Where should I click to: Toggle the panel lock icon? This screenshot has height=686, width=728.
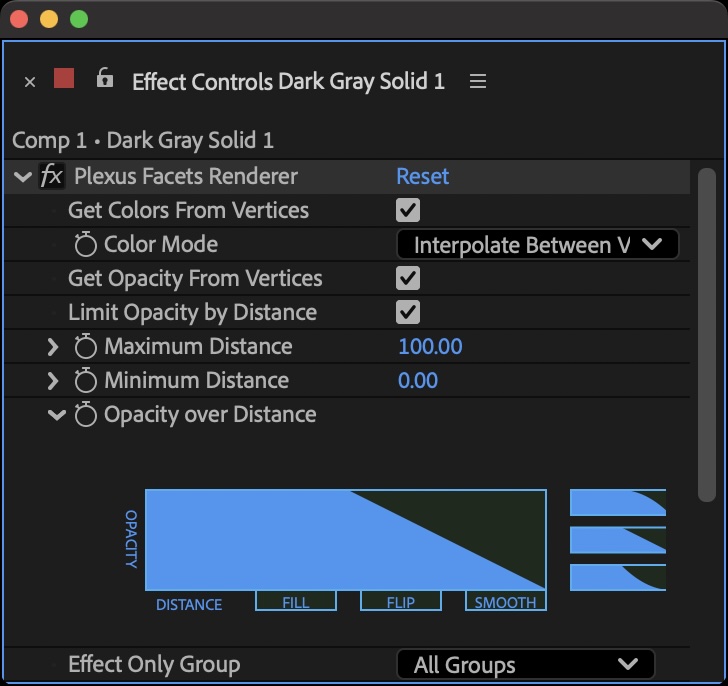pyautogui.click(x=104, y=78)
